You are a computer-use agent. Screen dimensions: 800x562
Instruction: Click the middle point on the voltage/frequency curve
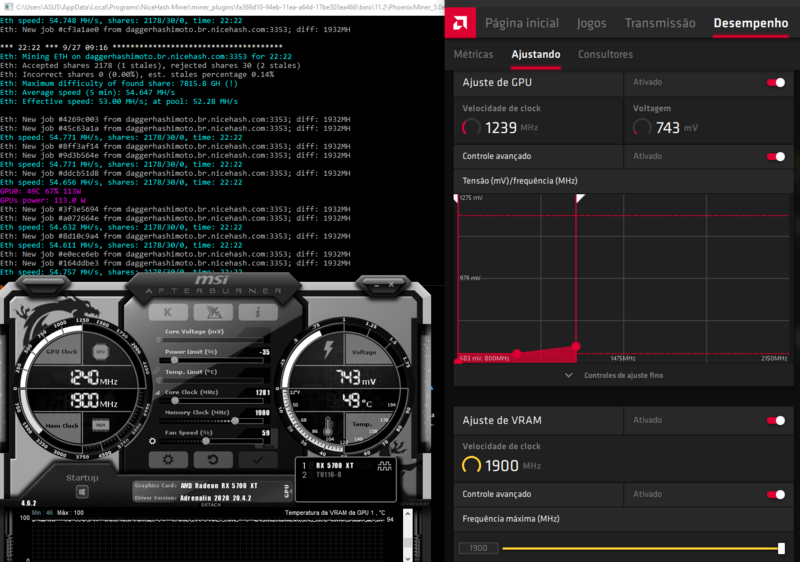pyautogui.click(x=517, y=353)
